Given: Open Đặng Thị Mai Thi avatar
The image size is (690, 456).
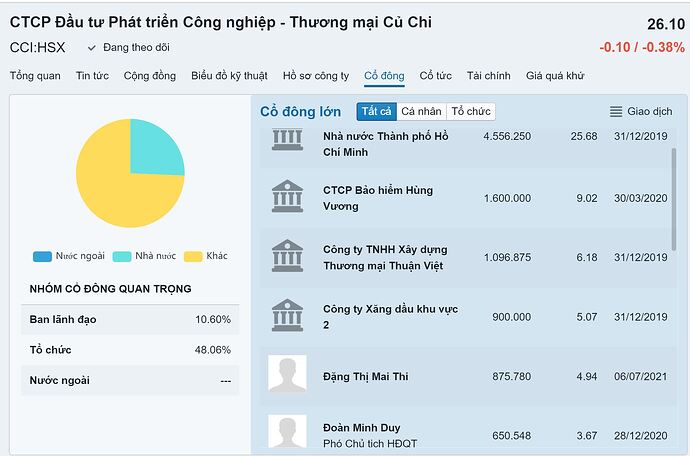Looking at the screenshot, I should pos(287,374).
